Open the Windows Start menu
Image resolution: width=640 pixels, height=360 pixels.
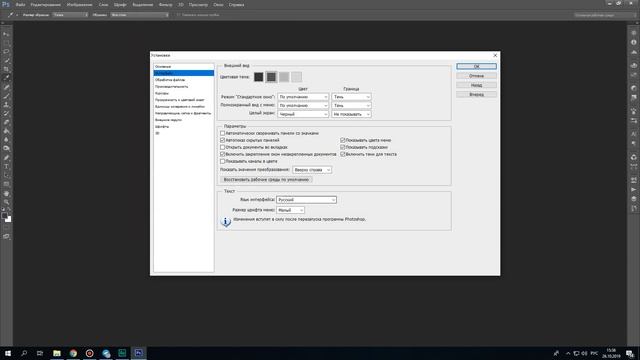8,353
